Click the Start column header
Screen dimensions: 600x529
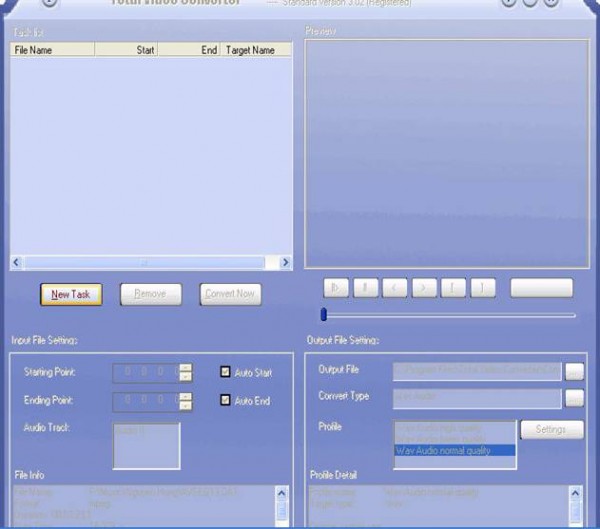(126, 50)
